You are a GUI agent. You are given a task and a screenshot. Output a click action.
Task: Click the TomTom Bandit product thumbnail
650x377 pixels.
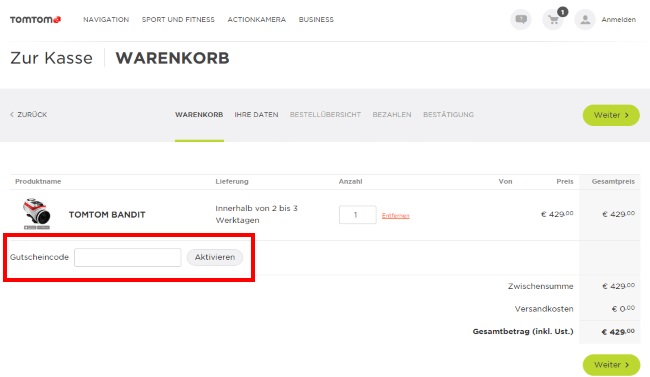[x=36, y=214]
